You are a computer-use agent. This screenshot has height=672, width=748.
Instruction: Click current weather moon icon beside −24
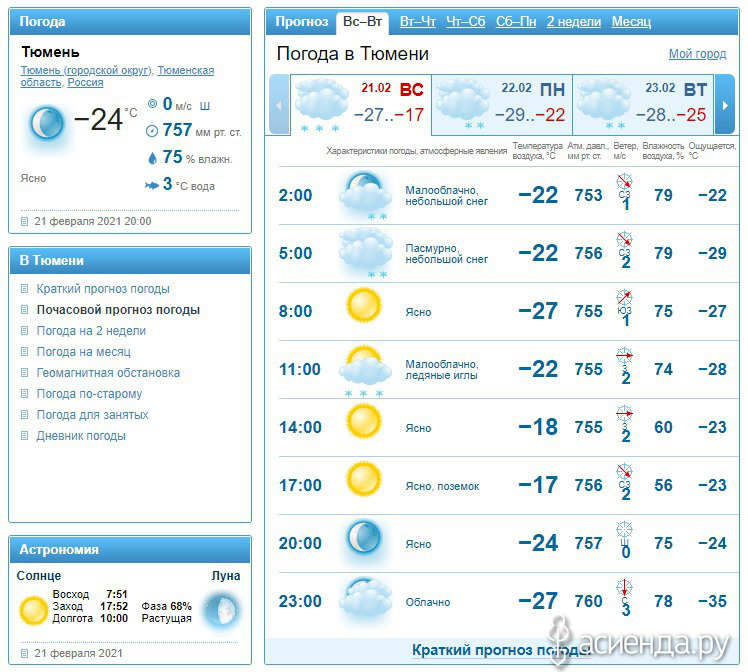coord(46,124)
